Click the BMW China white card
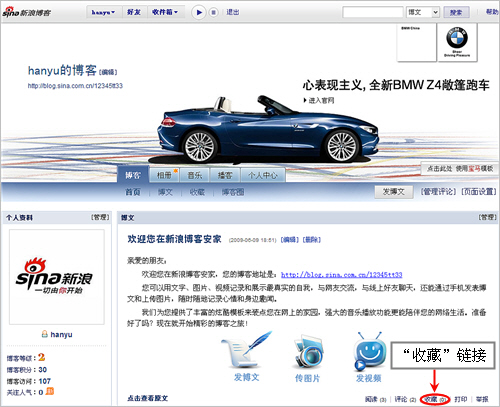The height and width of the screenshot is (407, 500). (417, 43)
